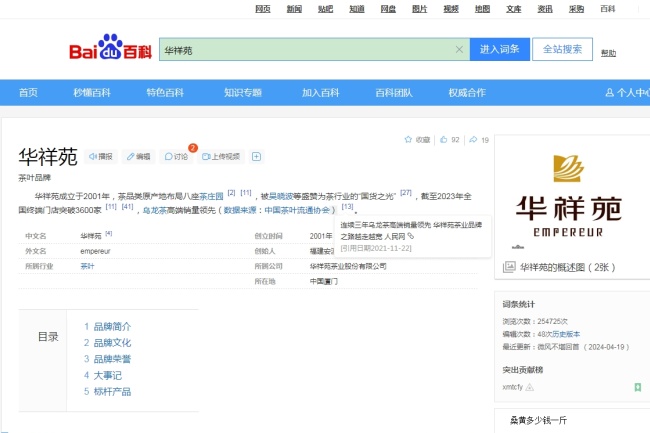
Task: Open 新闻 in the top navigation
Action: 294,9
